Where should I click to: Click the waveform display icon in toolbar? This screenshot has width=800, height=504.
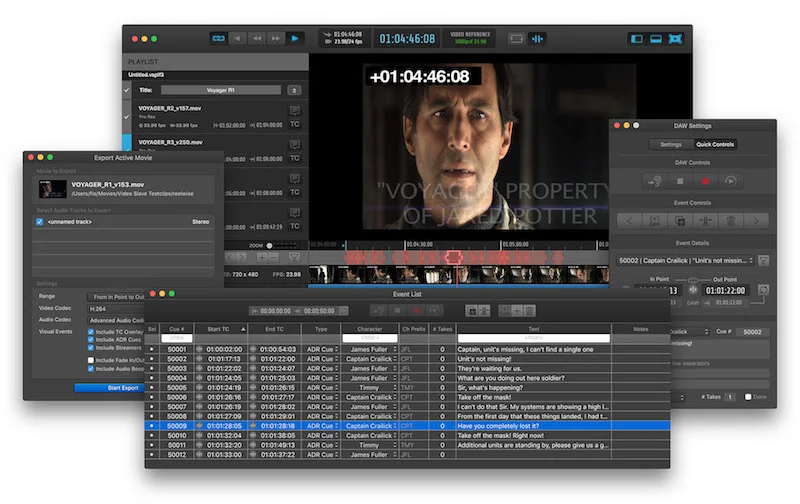537,39
